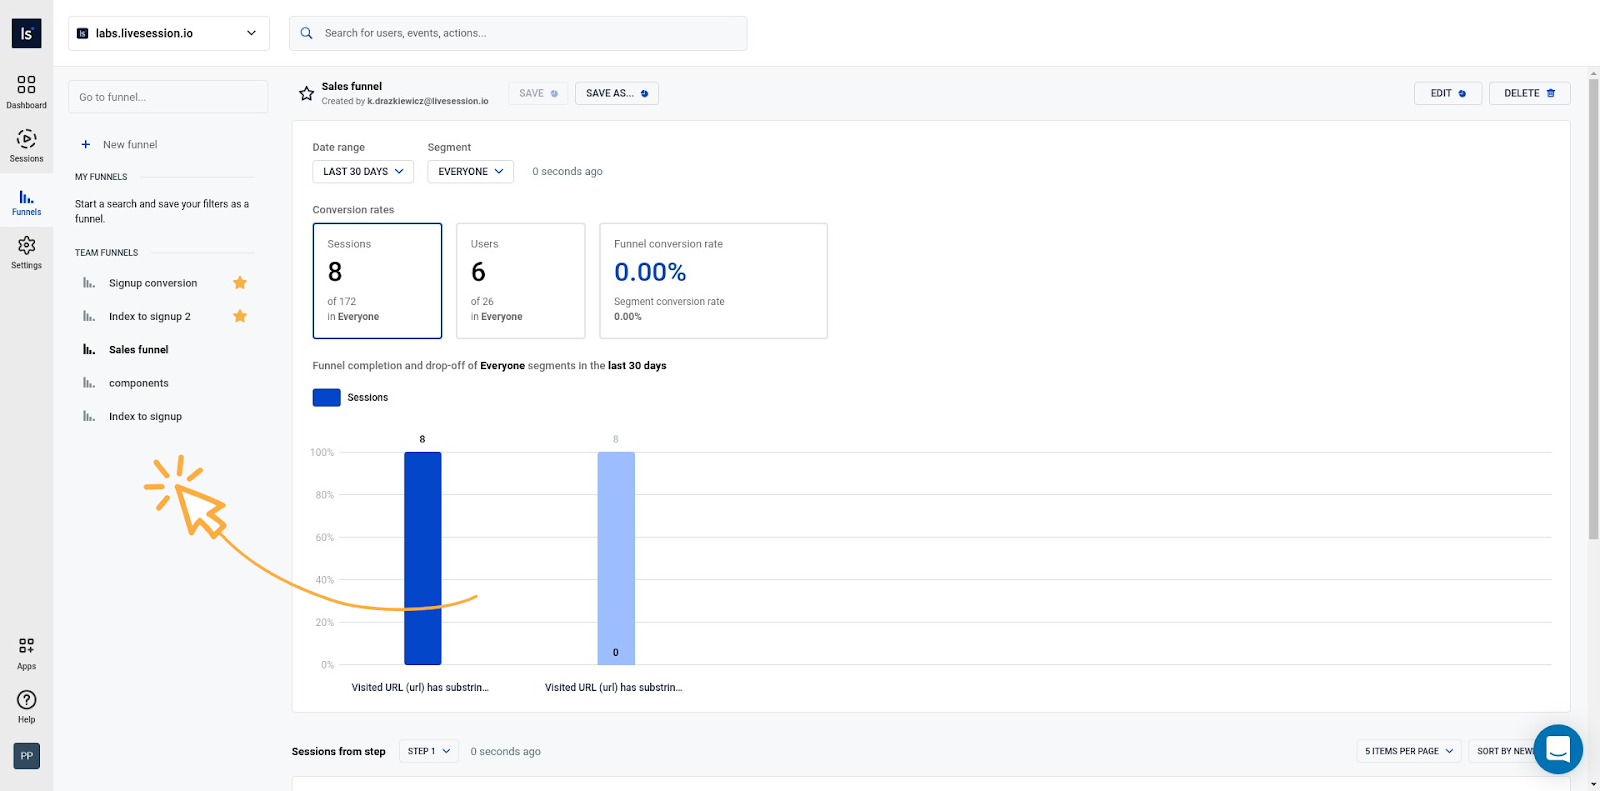Screen dimensions: 1600x791
Task: Click the search users, events, actions field
Action: point(518,33)
